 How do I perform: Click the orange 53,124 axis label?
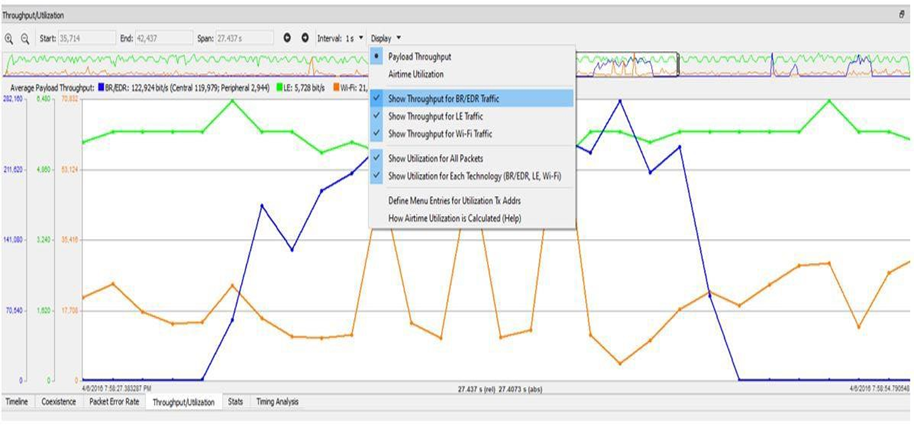[69, 170]
